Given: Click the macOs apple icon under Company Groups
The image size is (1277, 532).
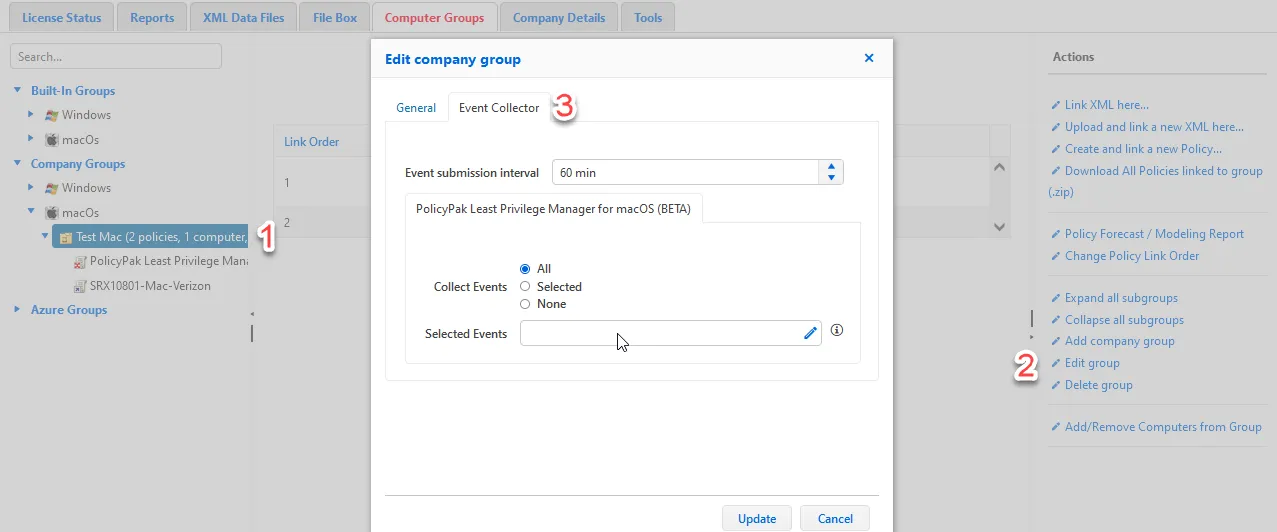Looking at the screenshot, I should pos(52,213).
